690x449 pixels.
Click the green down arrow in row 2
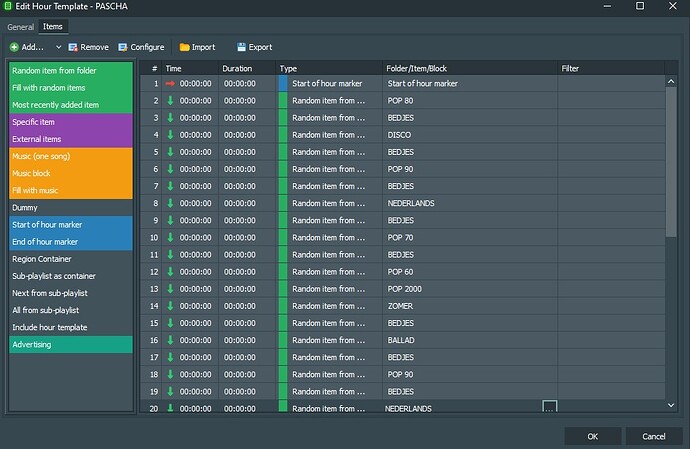point(170,100)
